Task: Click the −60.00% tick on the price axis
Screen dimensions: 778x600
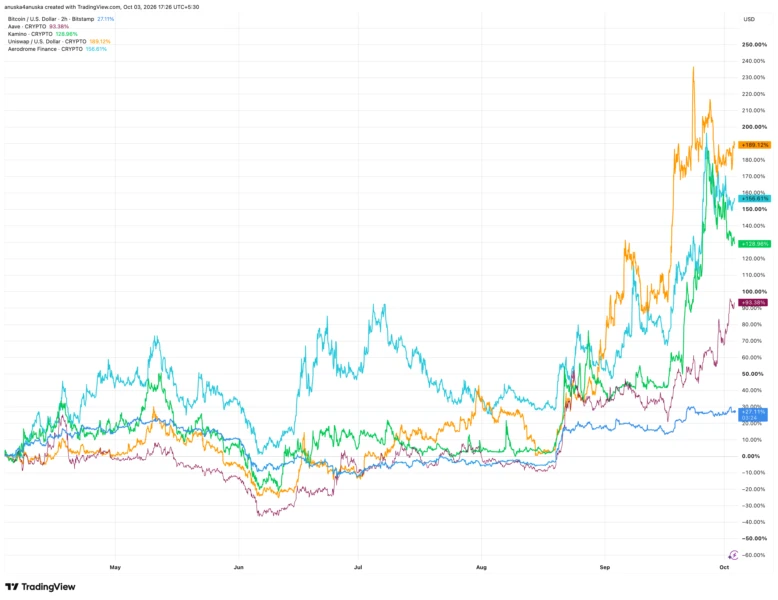Action: (754, 555)
